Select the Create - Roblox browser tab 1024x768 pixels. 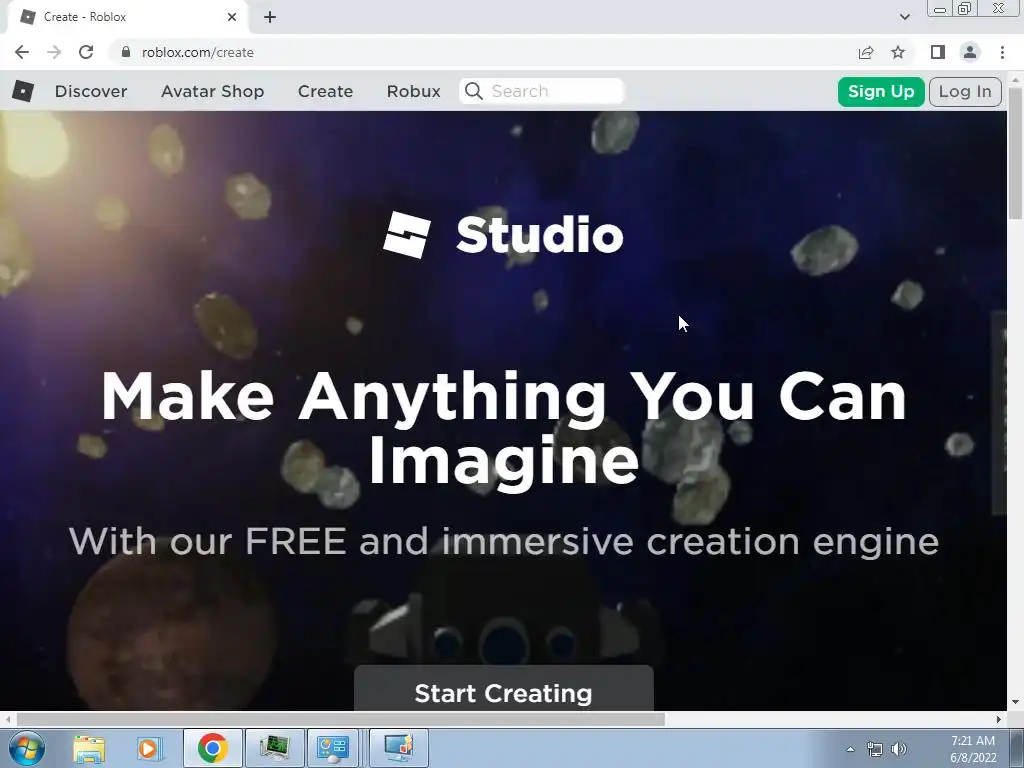click(127, 17)
